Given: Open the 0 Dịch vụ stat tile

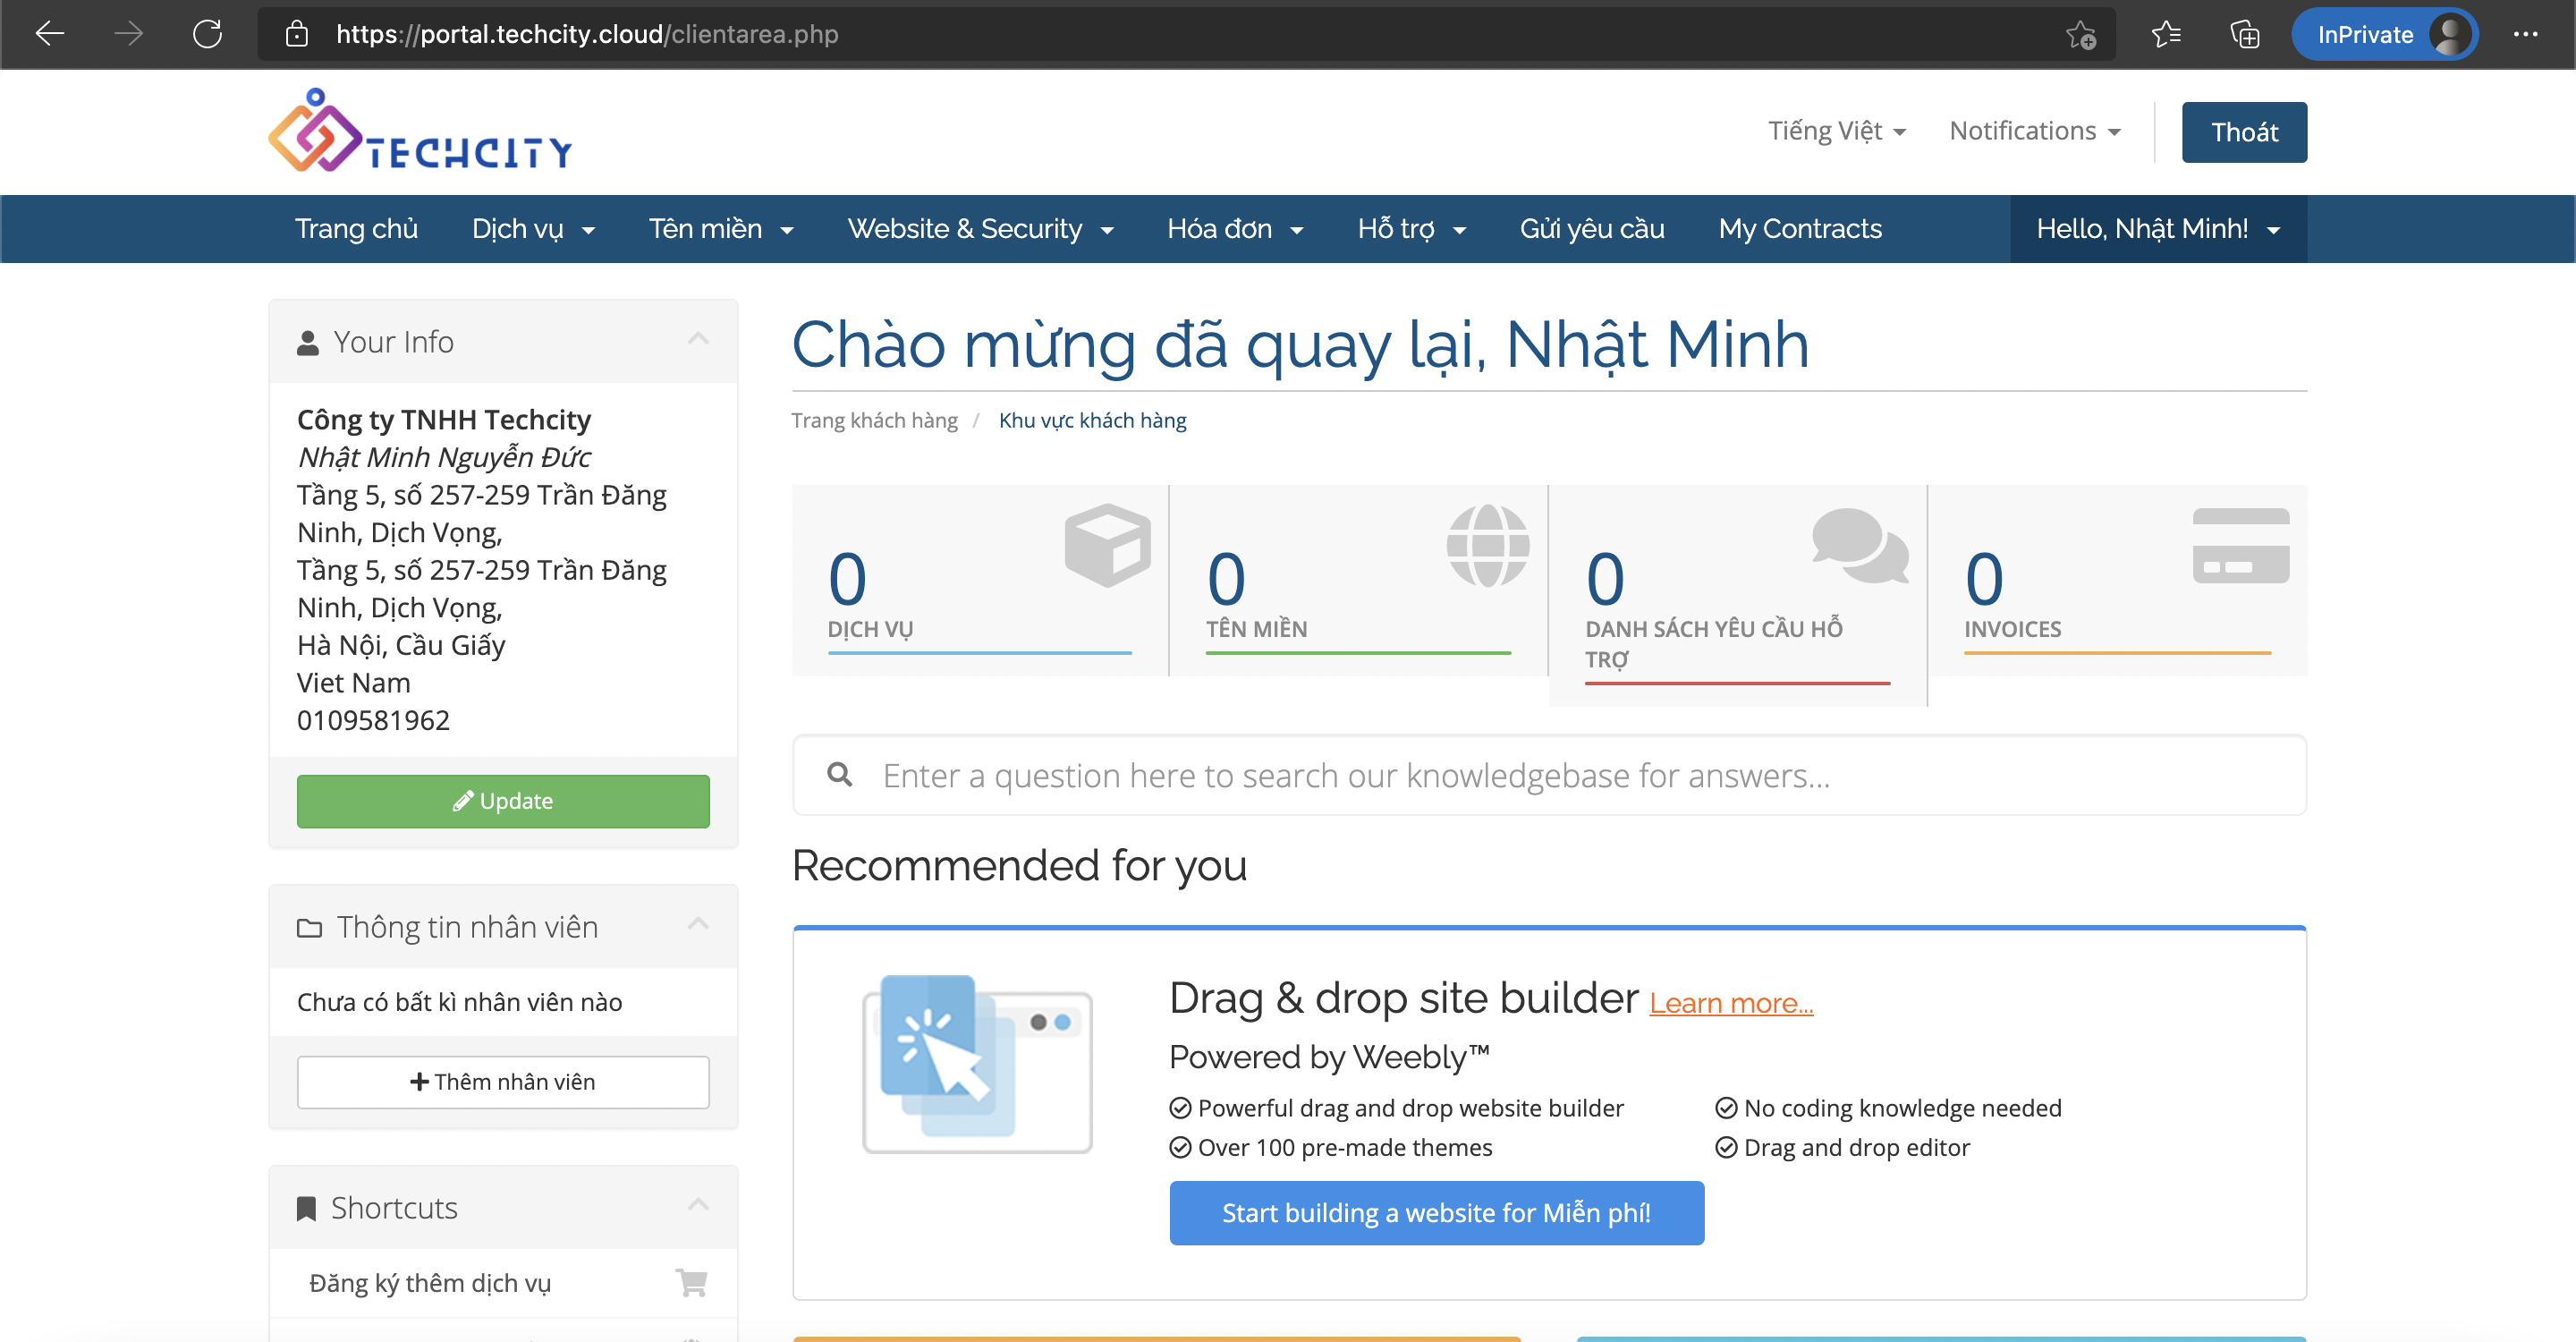Looking at the screenshot, I should [x=980, y=580].
